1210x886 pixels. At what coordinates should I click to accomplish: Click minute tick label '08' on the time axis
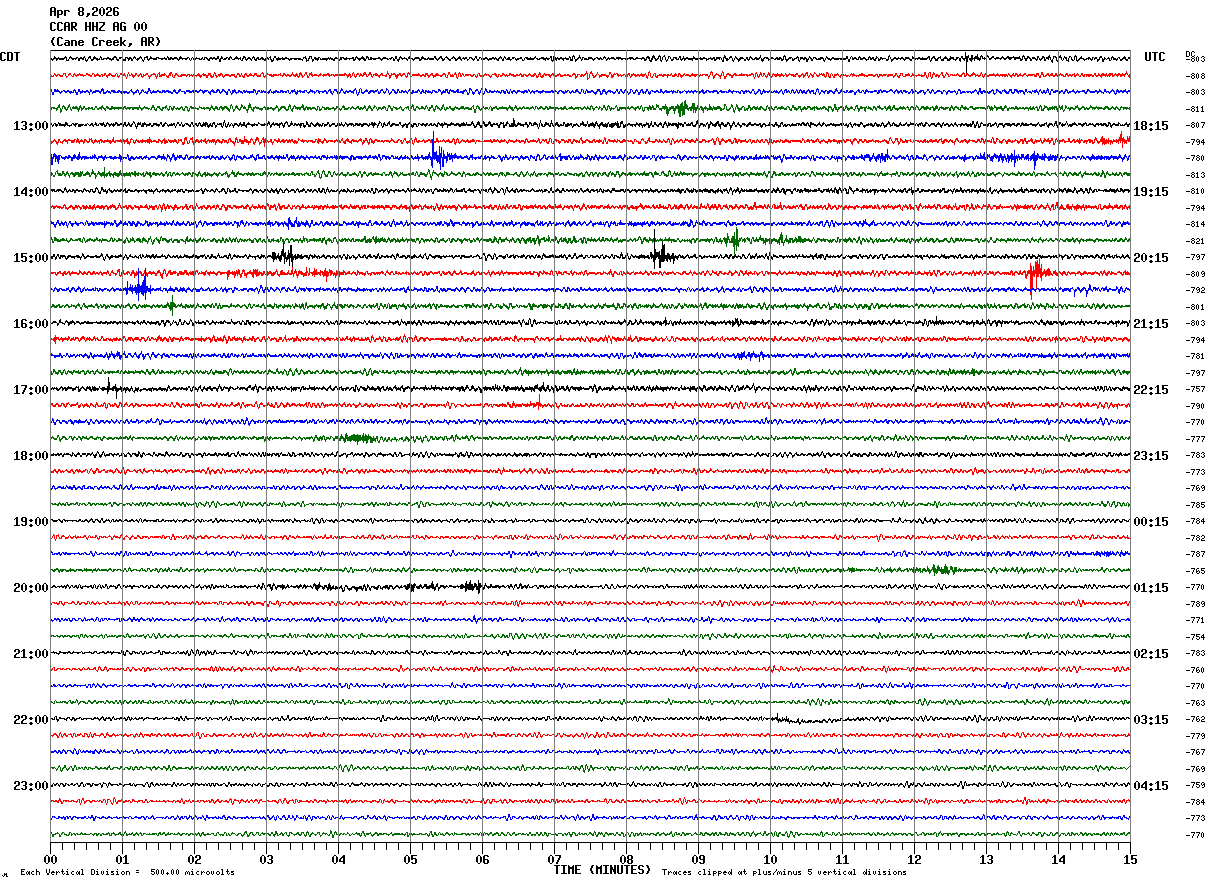click(x=626, y=859)
